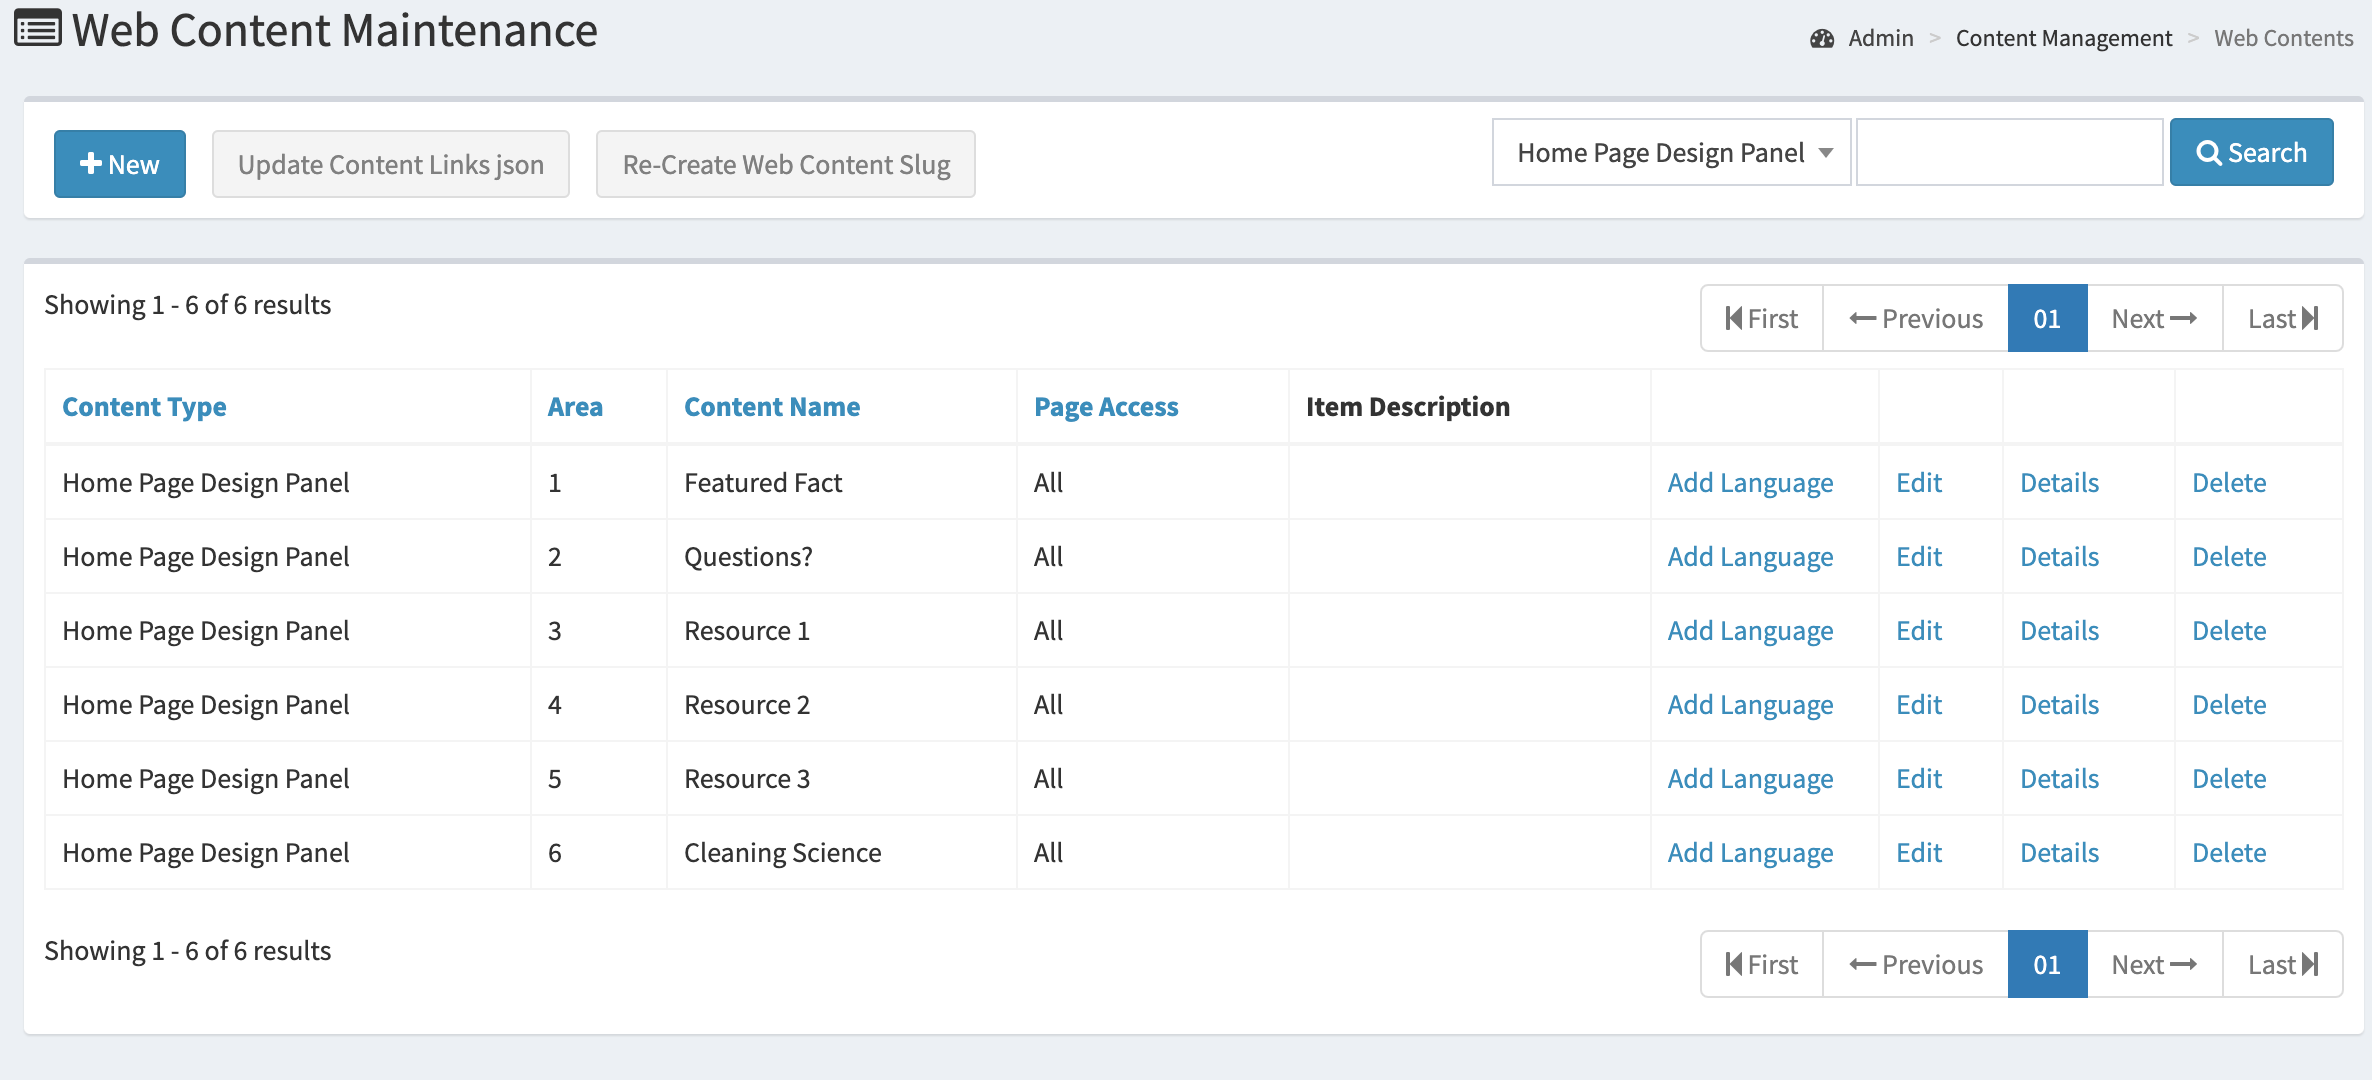This screenshot has width=2372, height=1080.
Task: Delete the Cleaning Science row
Action: pos(2229,853)
